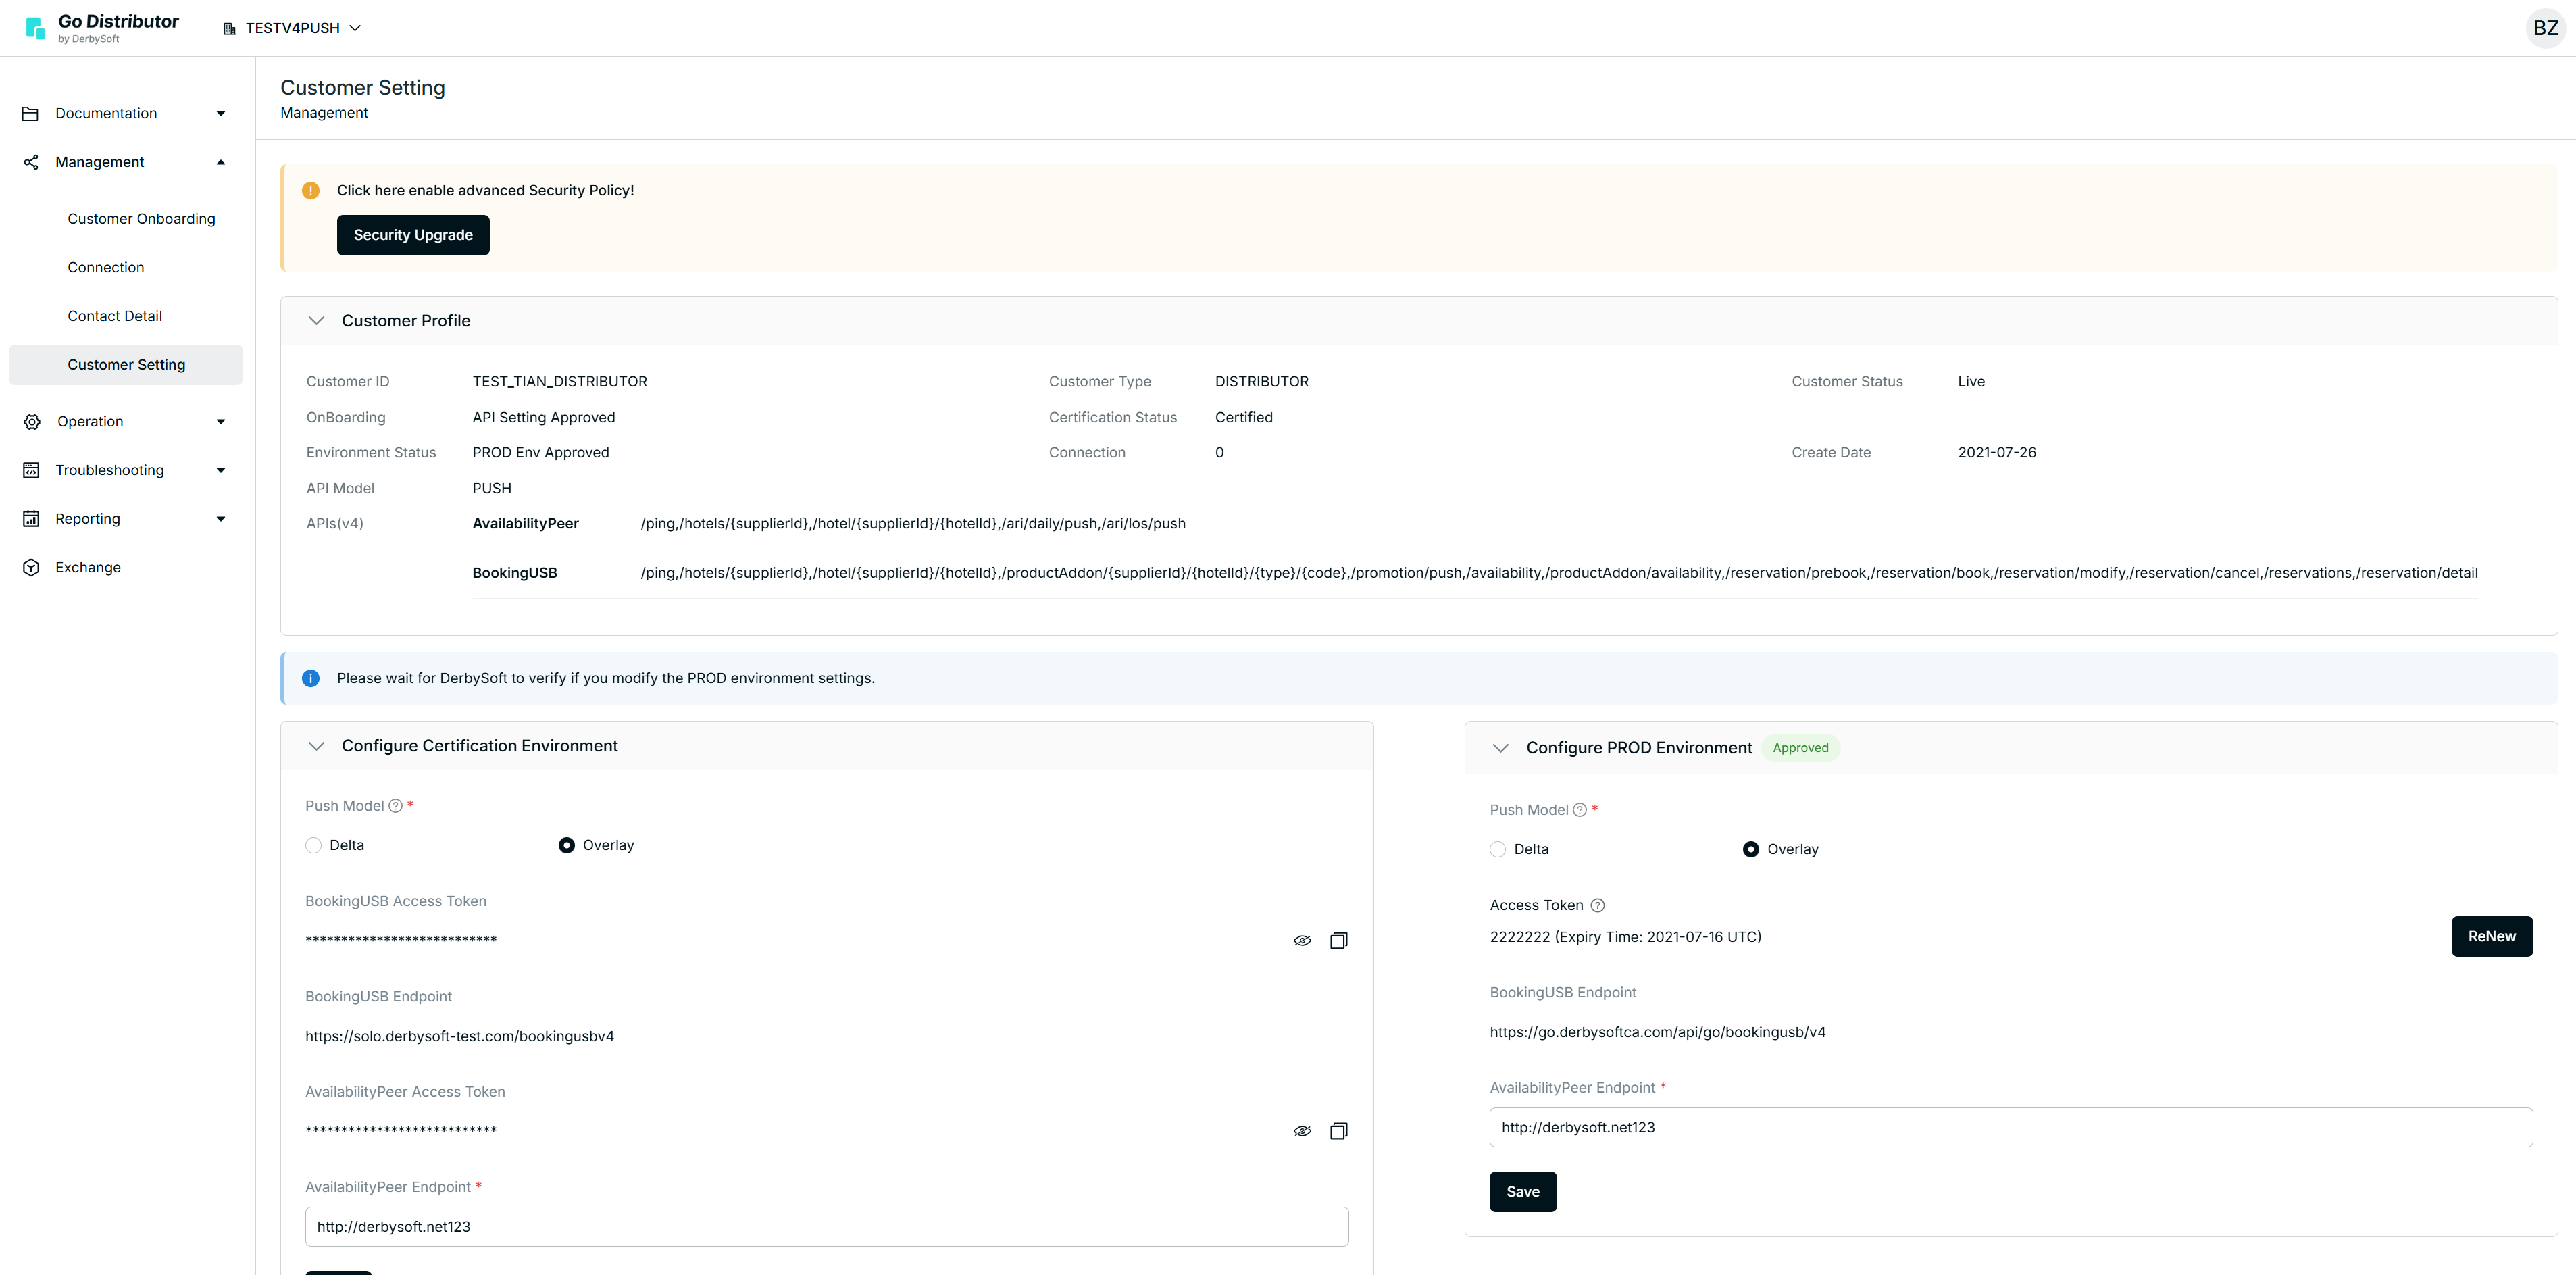2576x1275 pixels.
Task: Open the TESTV4PUSH account dropdown
Action: pyautogui.click(x=291, y=28)
